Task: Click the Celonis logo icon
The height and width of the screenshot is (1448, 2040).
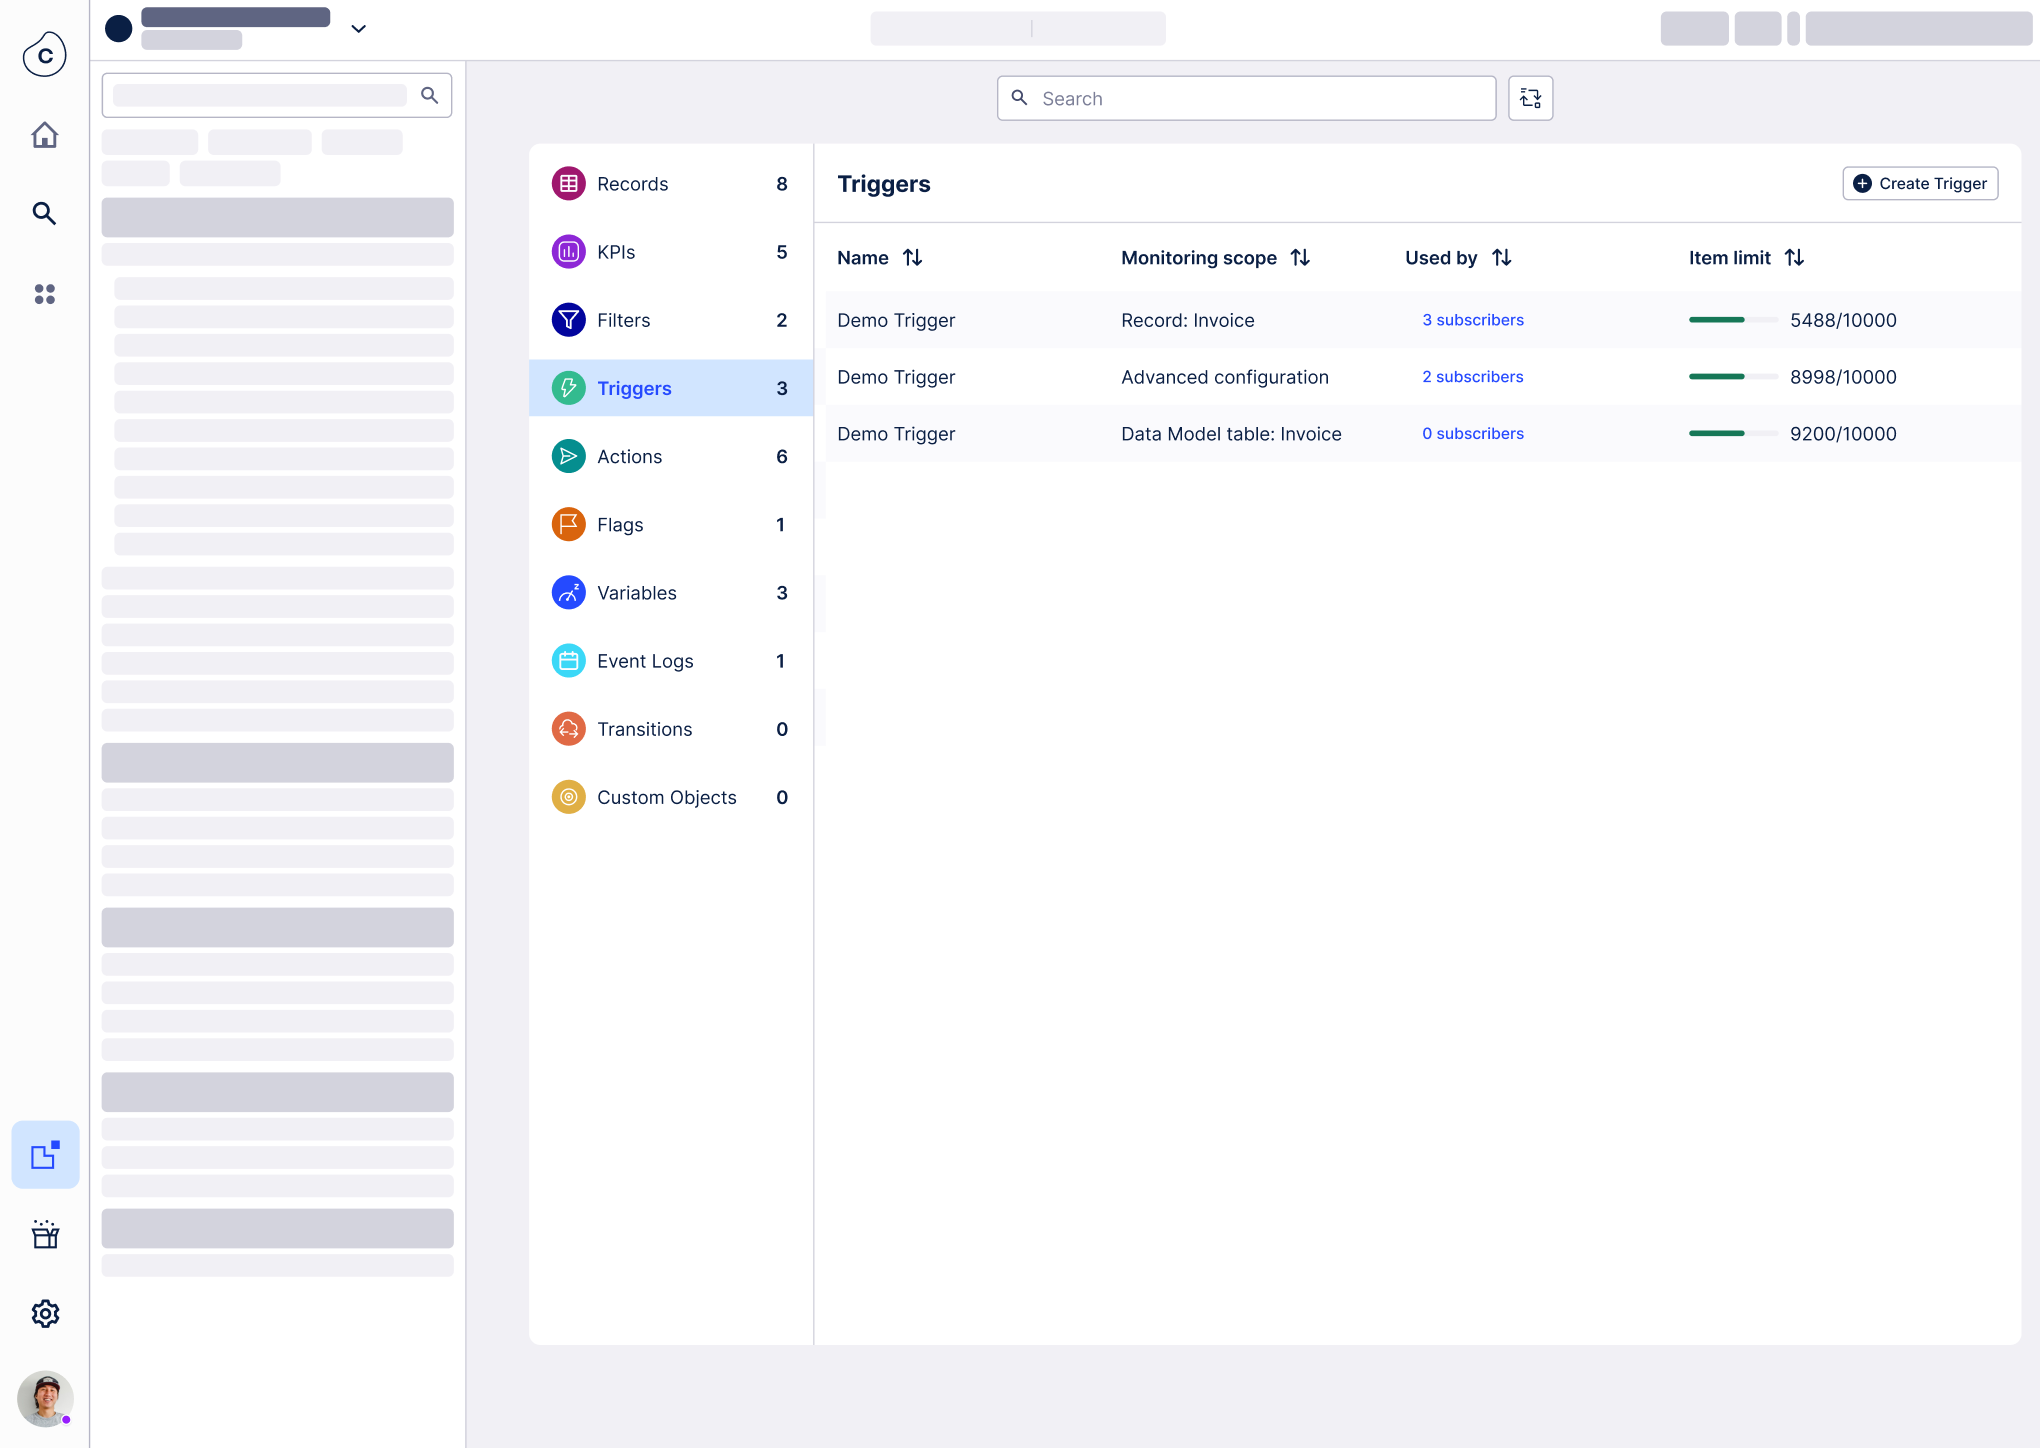Action: click(45, 54)
